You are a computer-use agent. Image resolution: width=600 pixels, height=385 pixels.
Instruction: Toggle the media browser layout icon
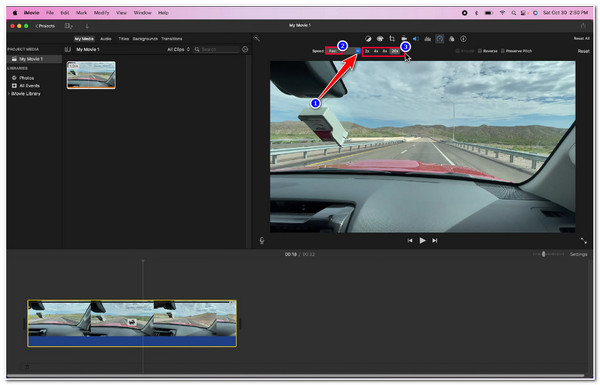(68, 26)
